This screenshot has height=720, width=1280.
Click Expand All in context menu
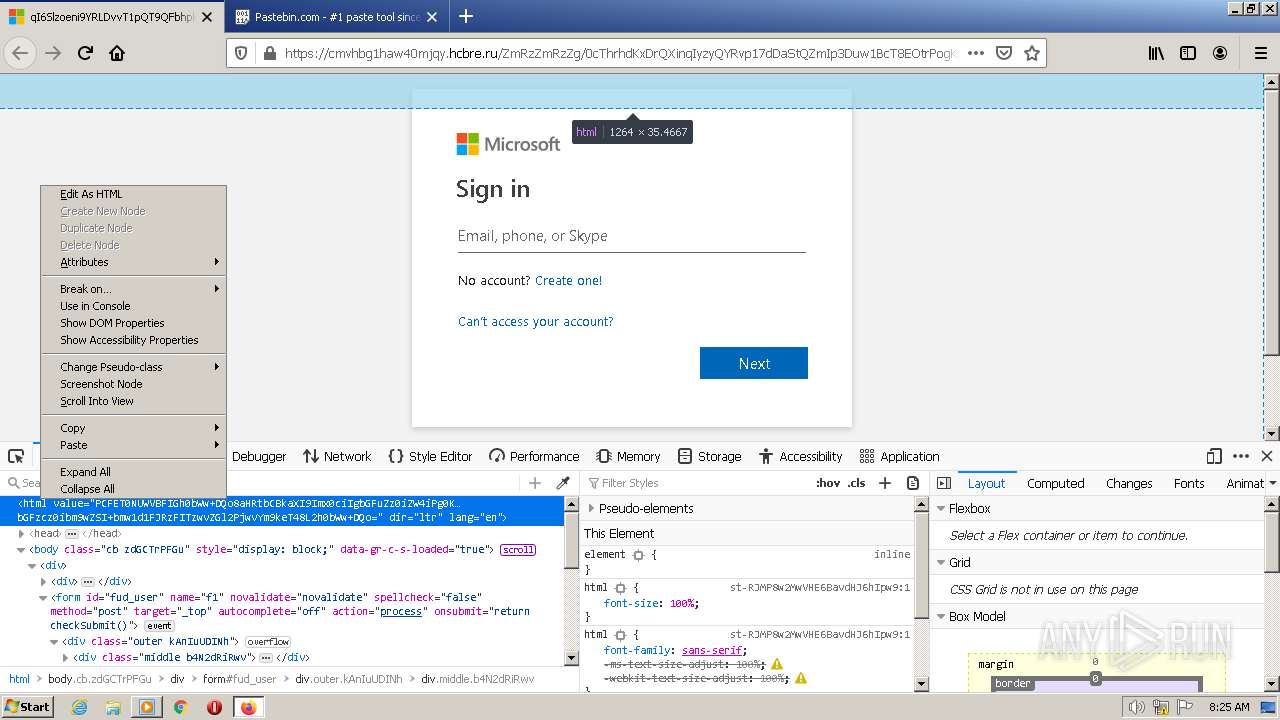134,472
